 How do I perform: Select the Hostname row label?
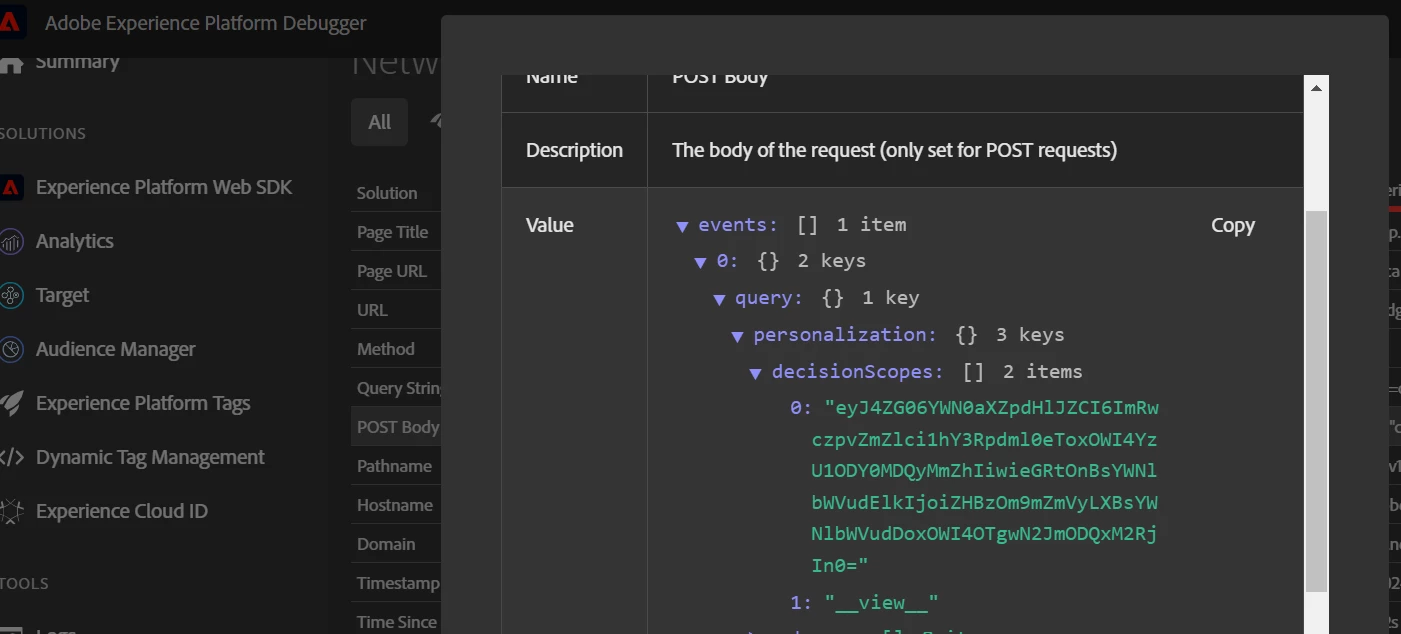pos(395,505)
